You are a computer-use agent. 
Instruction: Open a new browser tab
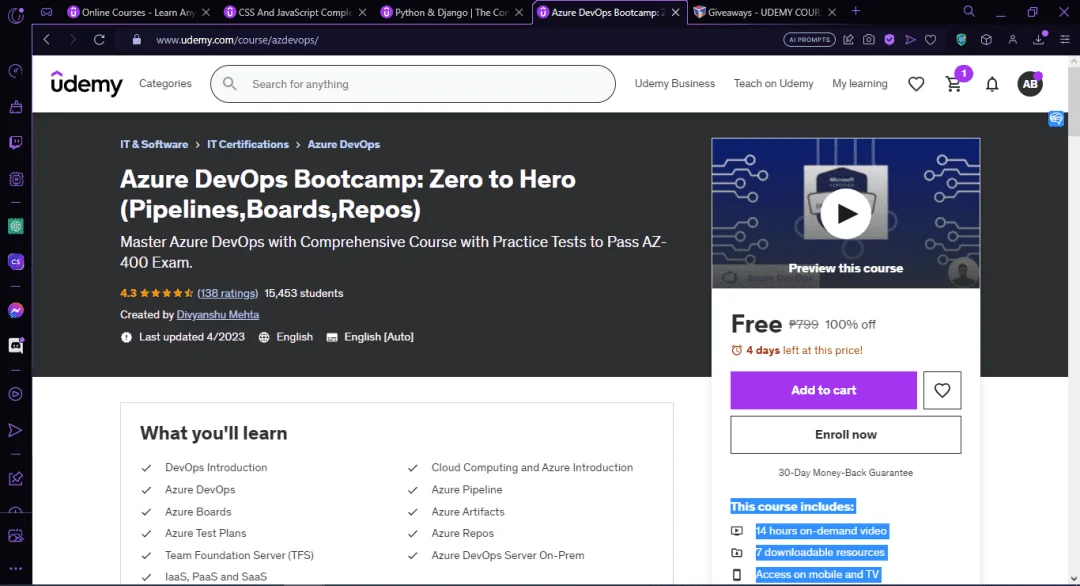(x=855, y=12)
